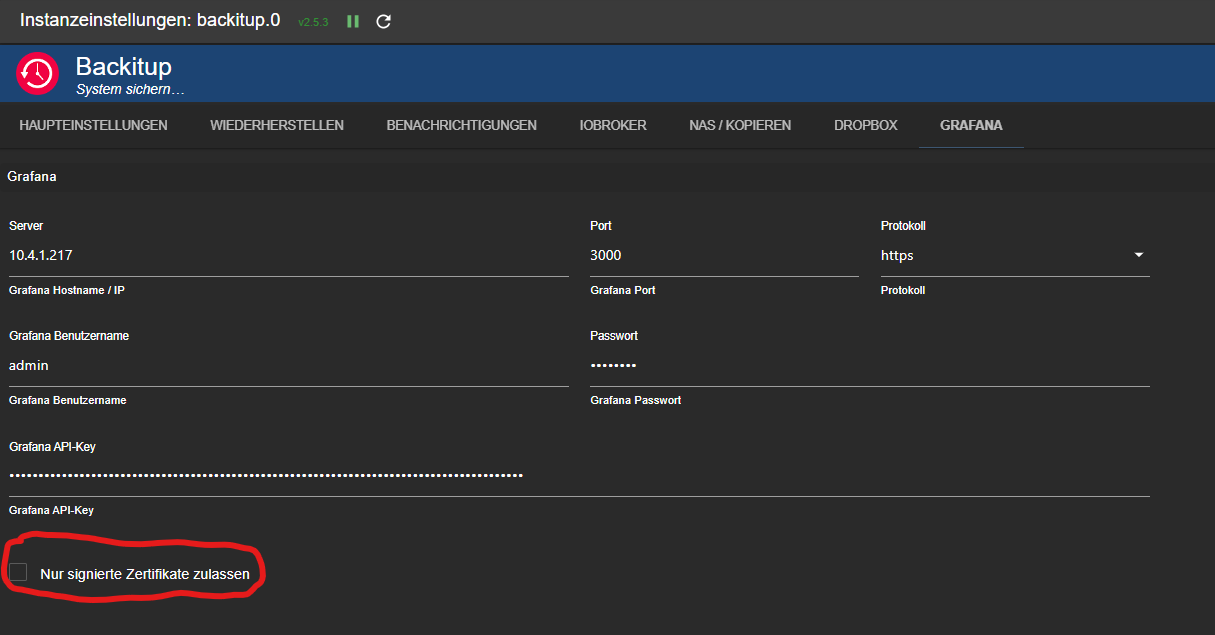Screen dimensions: 1215x635
Task: Click the Grafana Benutzername field with admin
Action: point(289,366)
